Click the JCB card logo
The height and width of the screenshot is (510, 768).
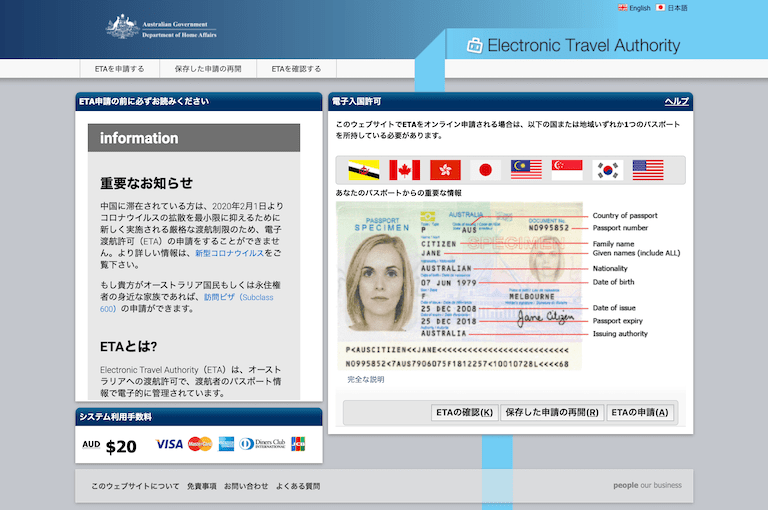click(x=298, y=444)
